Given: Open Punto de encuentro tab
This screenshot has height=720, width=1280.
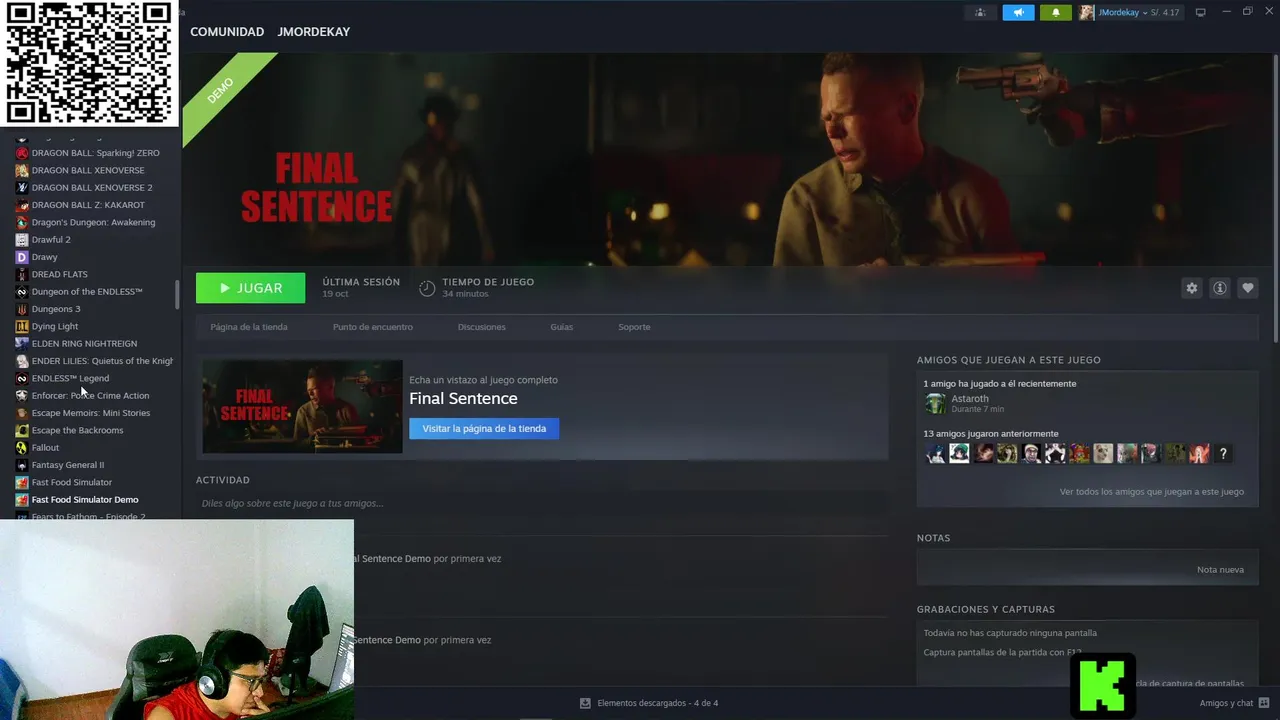Looking at the screenshot, I should pyautogui.click(x=373, y=327).
